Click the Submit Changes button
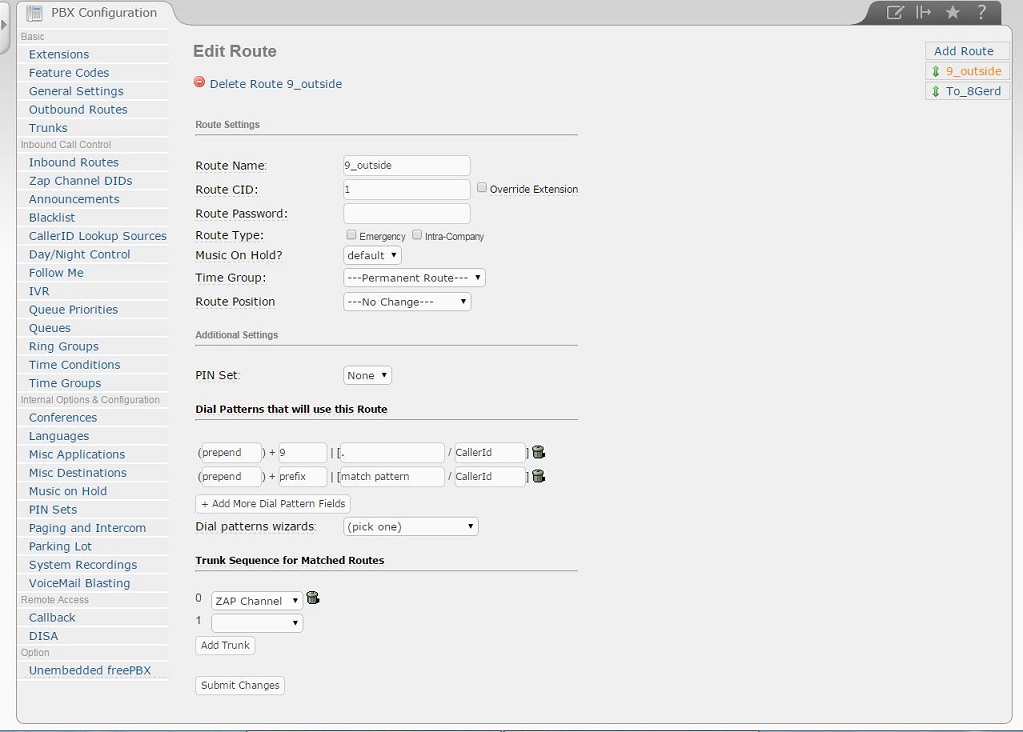 pyautogui.click(x=240, y=685)
